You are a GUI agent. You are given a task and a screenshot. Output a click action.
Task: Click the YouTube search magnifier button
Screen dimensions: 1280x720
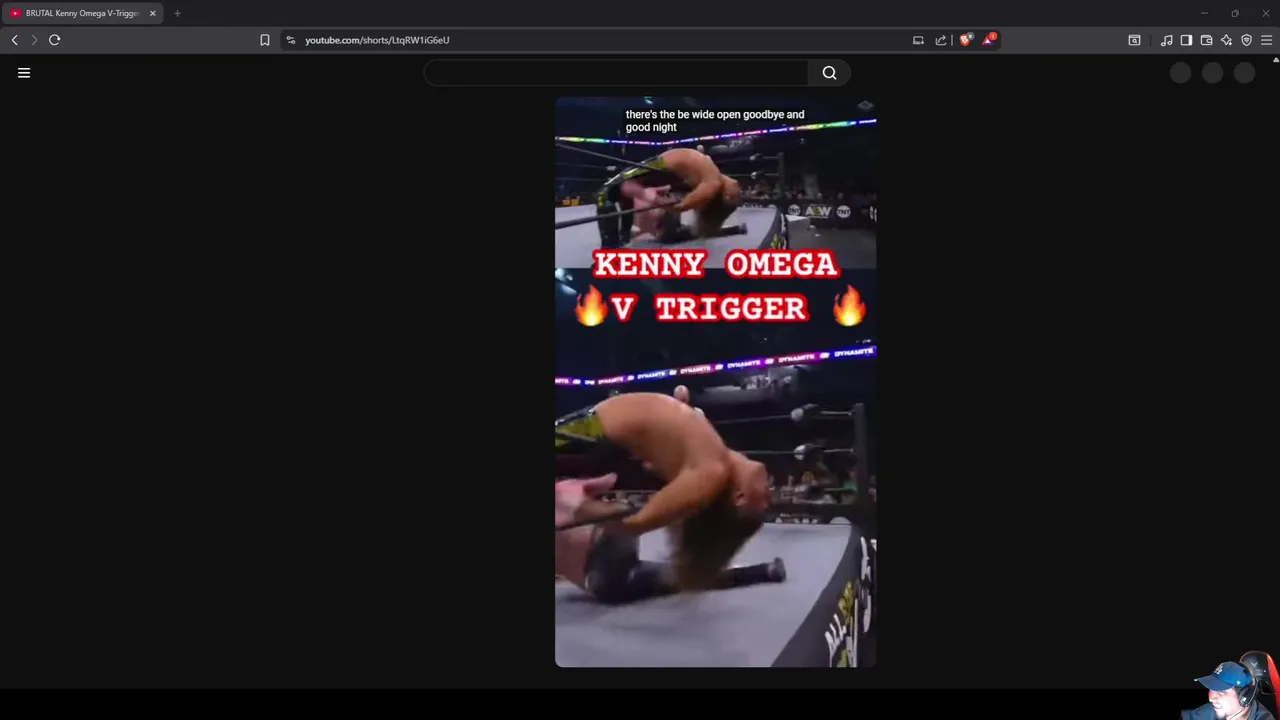click(x=829, y=73)
